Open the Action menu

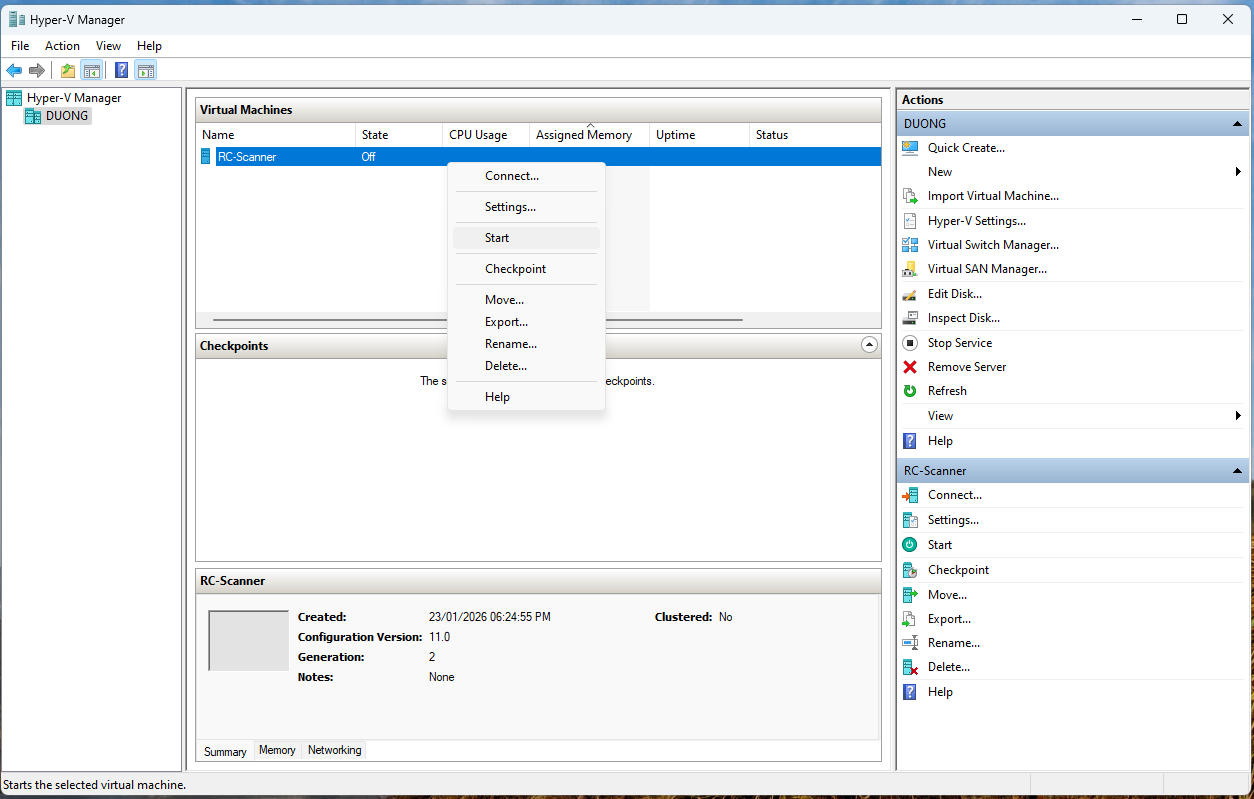pyautogui.click(x=62, y=46)
